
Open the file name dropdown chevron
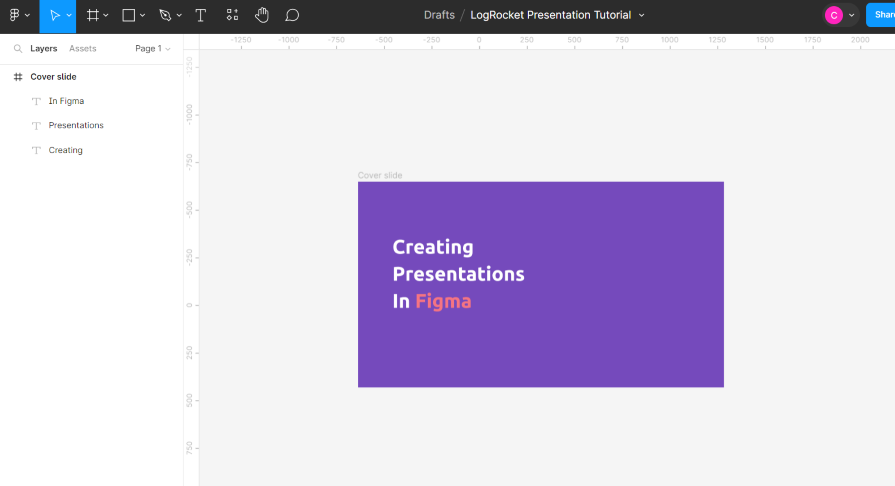642,16
